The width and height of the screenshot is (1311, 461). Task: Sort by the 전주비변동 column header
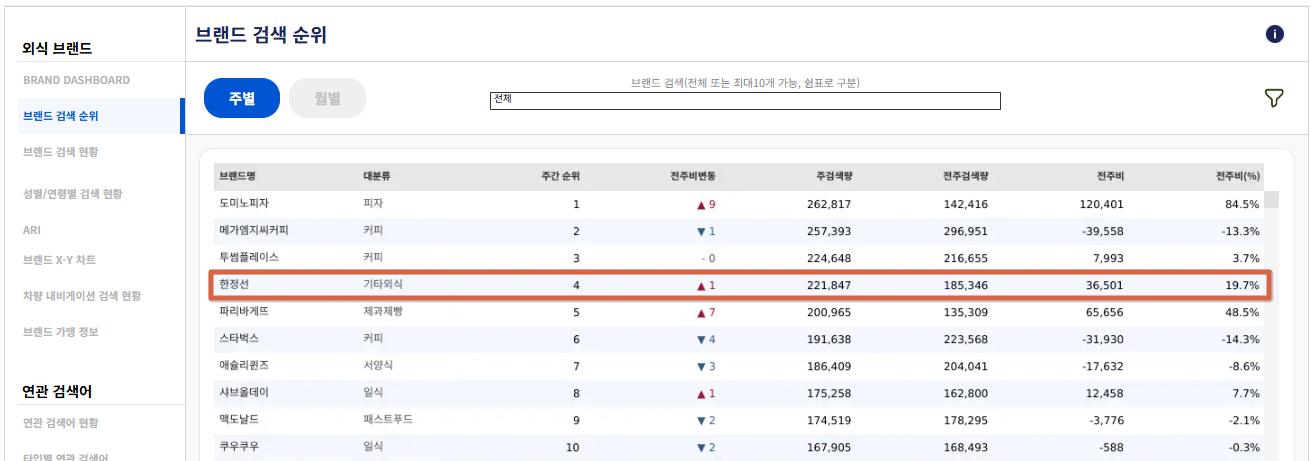(x=693, y=176)
